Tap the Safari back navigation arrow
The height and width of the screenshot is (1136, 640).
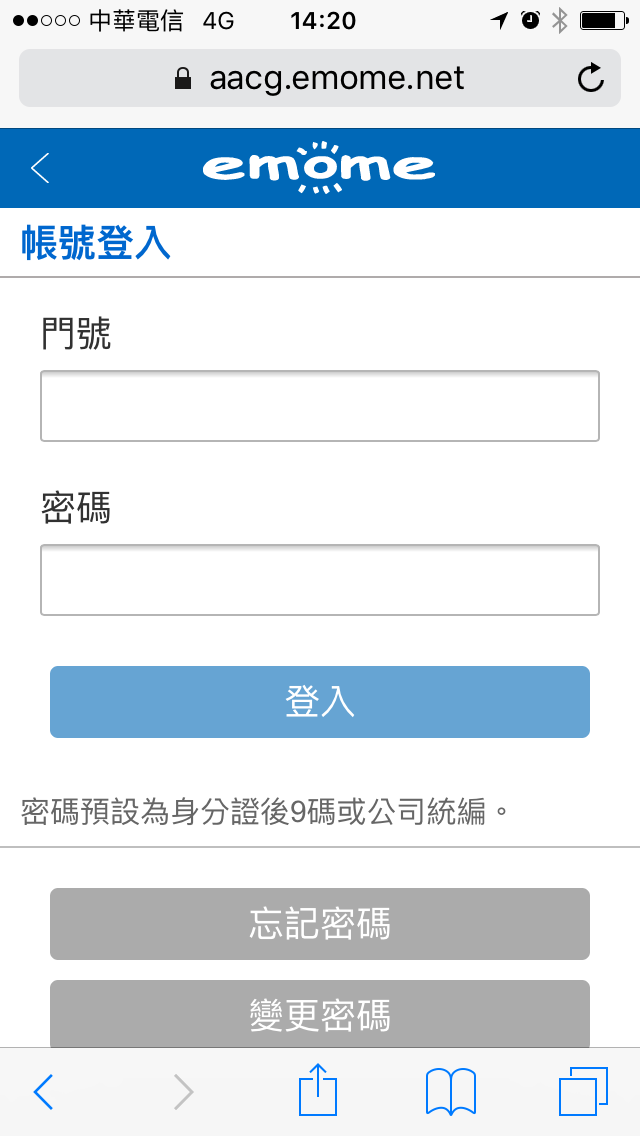tap(43, 1092)
